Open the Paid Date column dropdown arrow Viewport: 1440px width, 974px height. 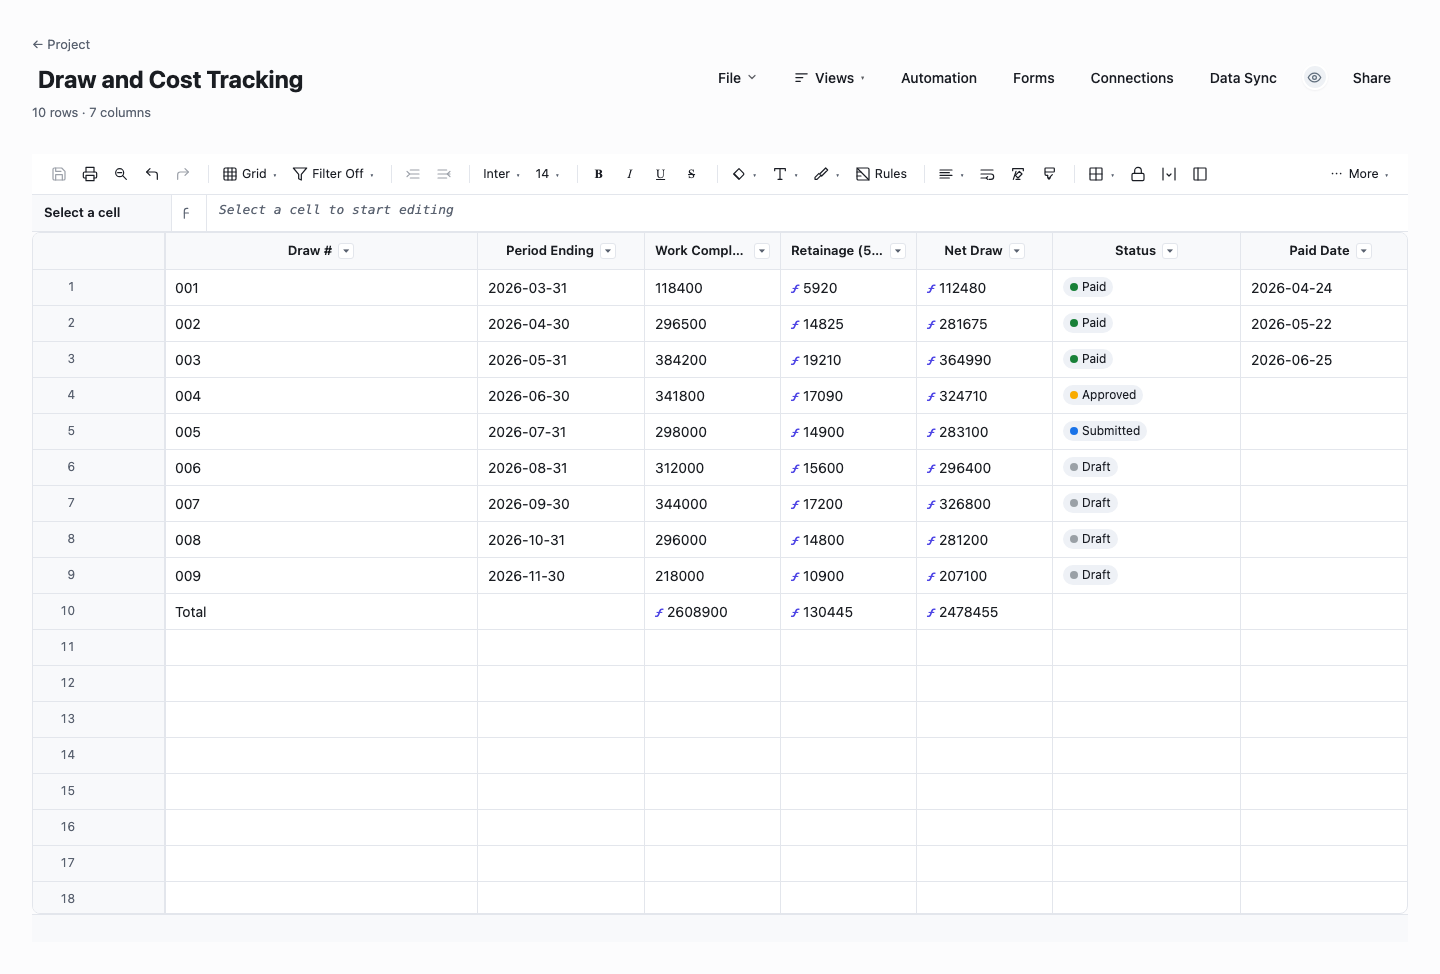point(1364,251)
